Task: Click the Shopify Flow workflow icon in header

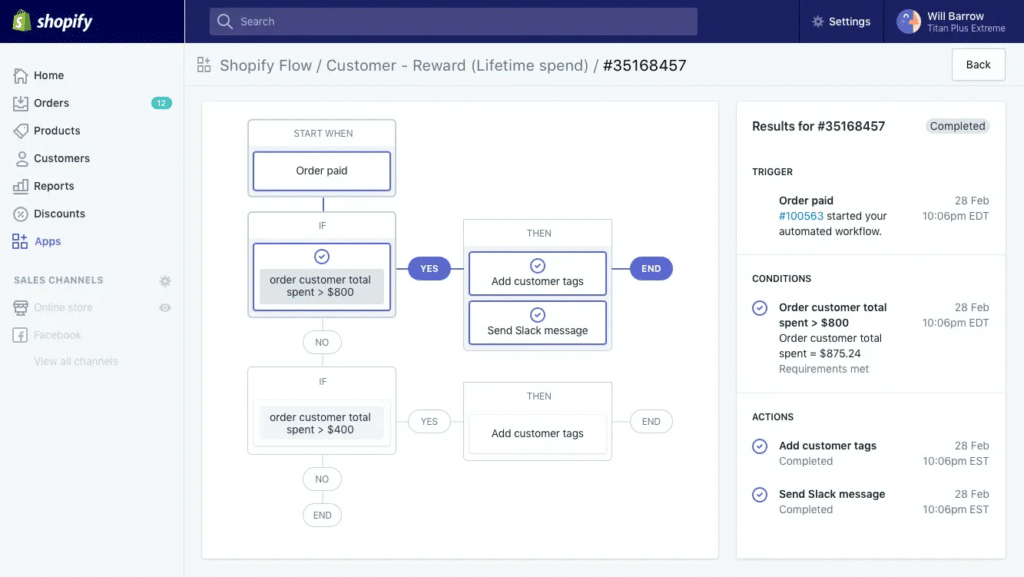Action: [205, 64]
